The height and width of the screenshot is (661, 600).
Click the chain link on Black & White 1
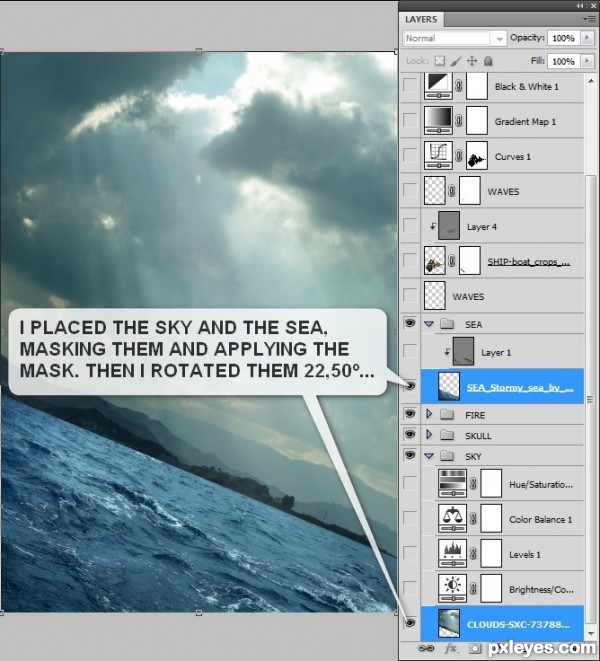coord(459,86)
